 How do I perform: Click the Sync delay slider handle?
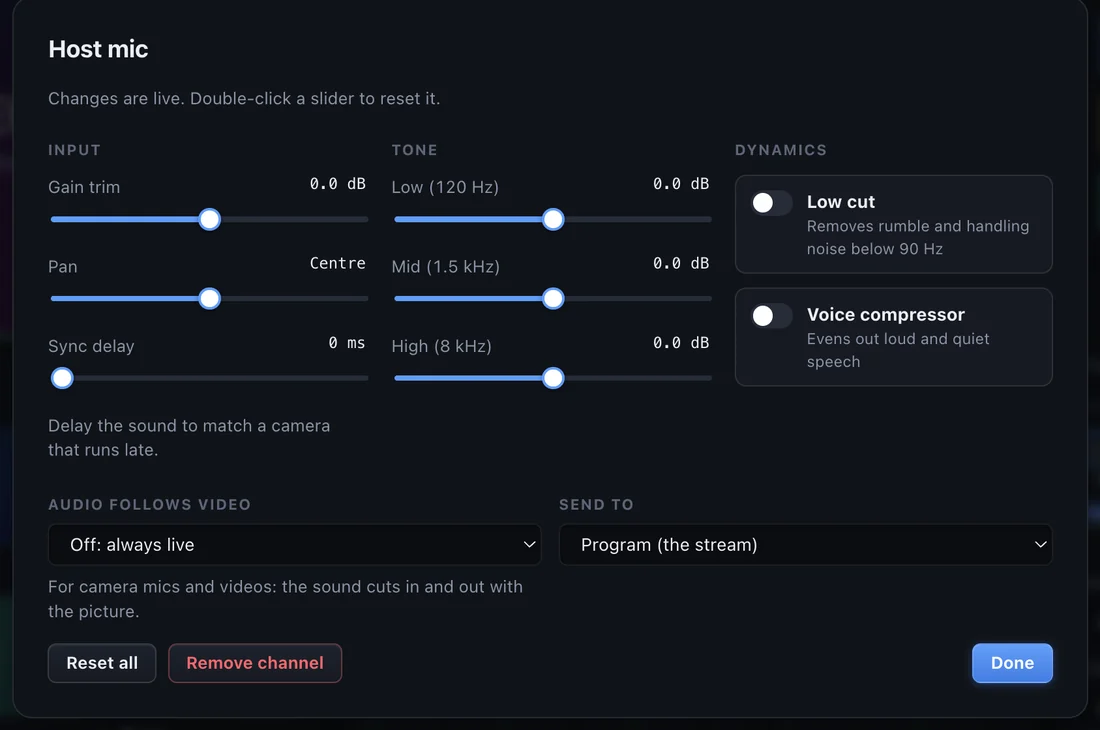[x=62, y=378]
